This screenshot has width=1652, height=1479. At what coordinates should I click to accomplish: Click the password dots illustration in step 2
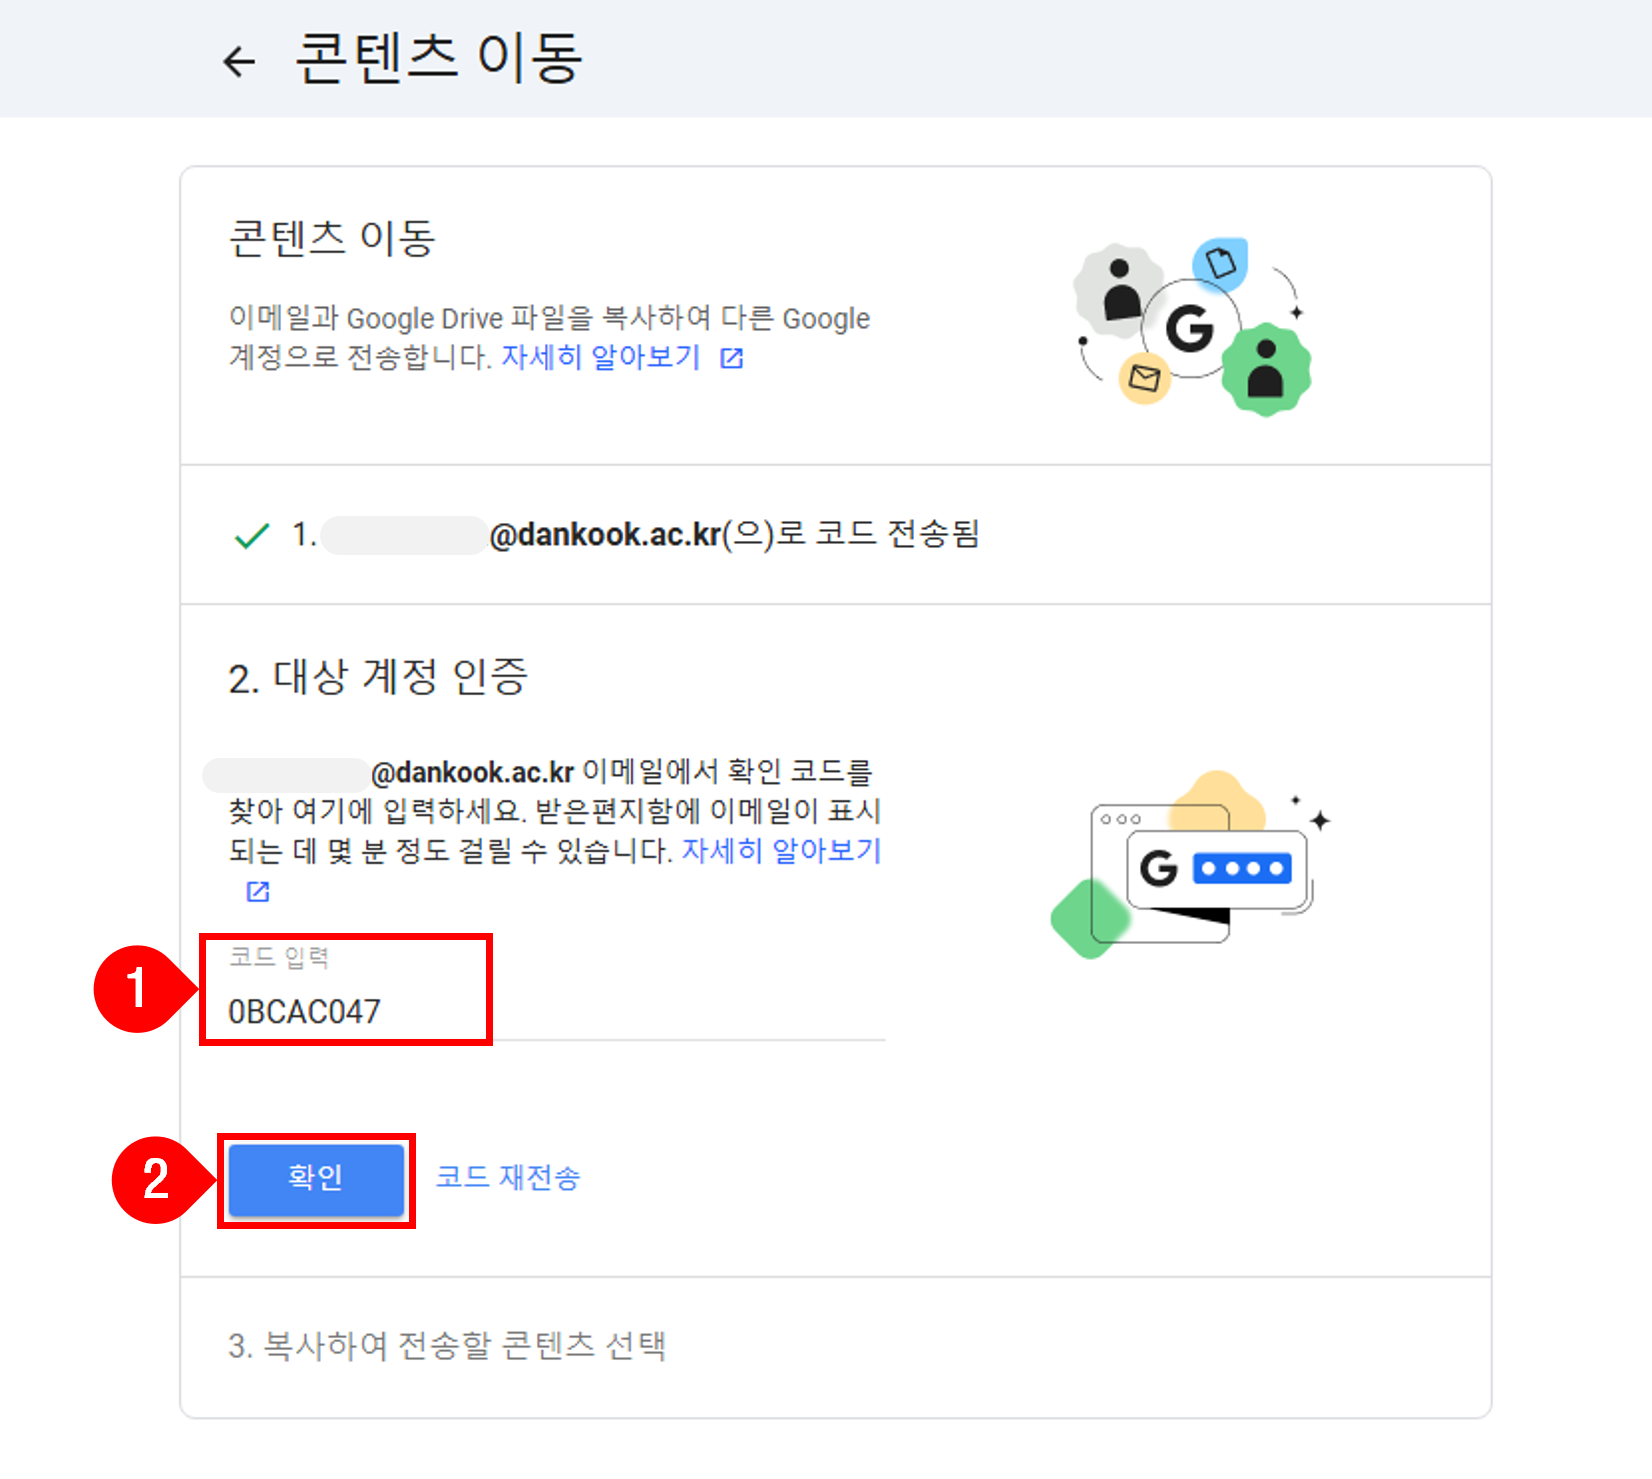[x=1242, y=868]
